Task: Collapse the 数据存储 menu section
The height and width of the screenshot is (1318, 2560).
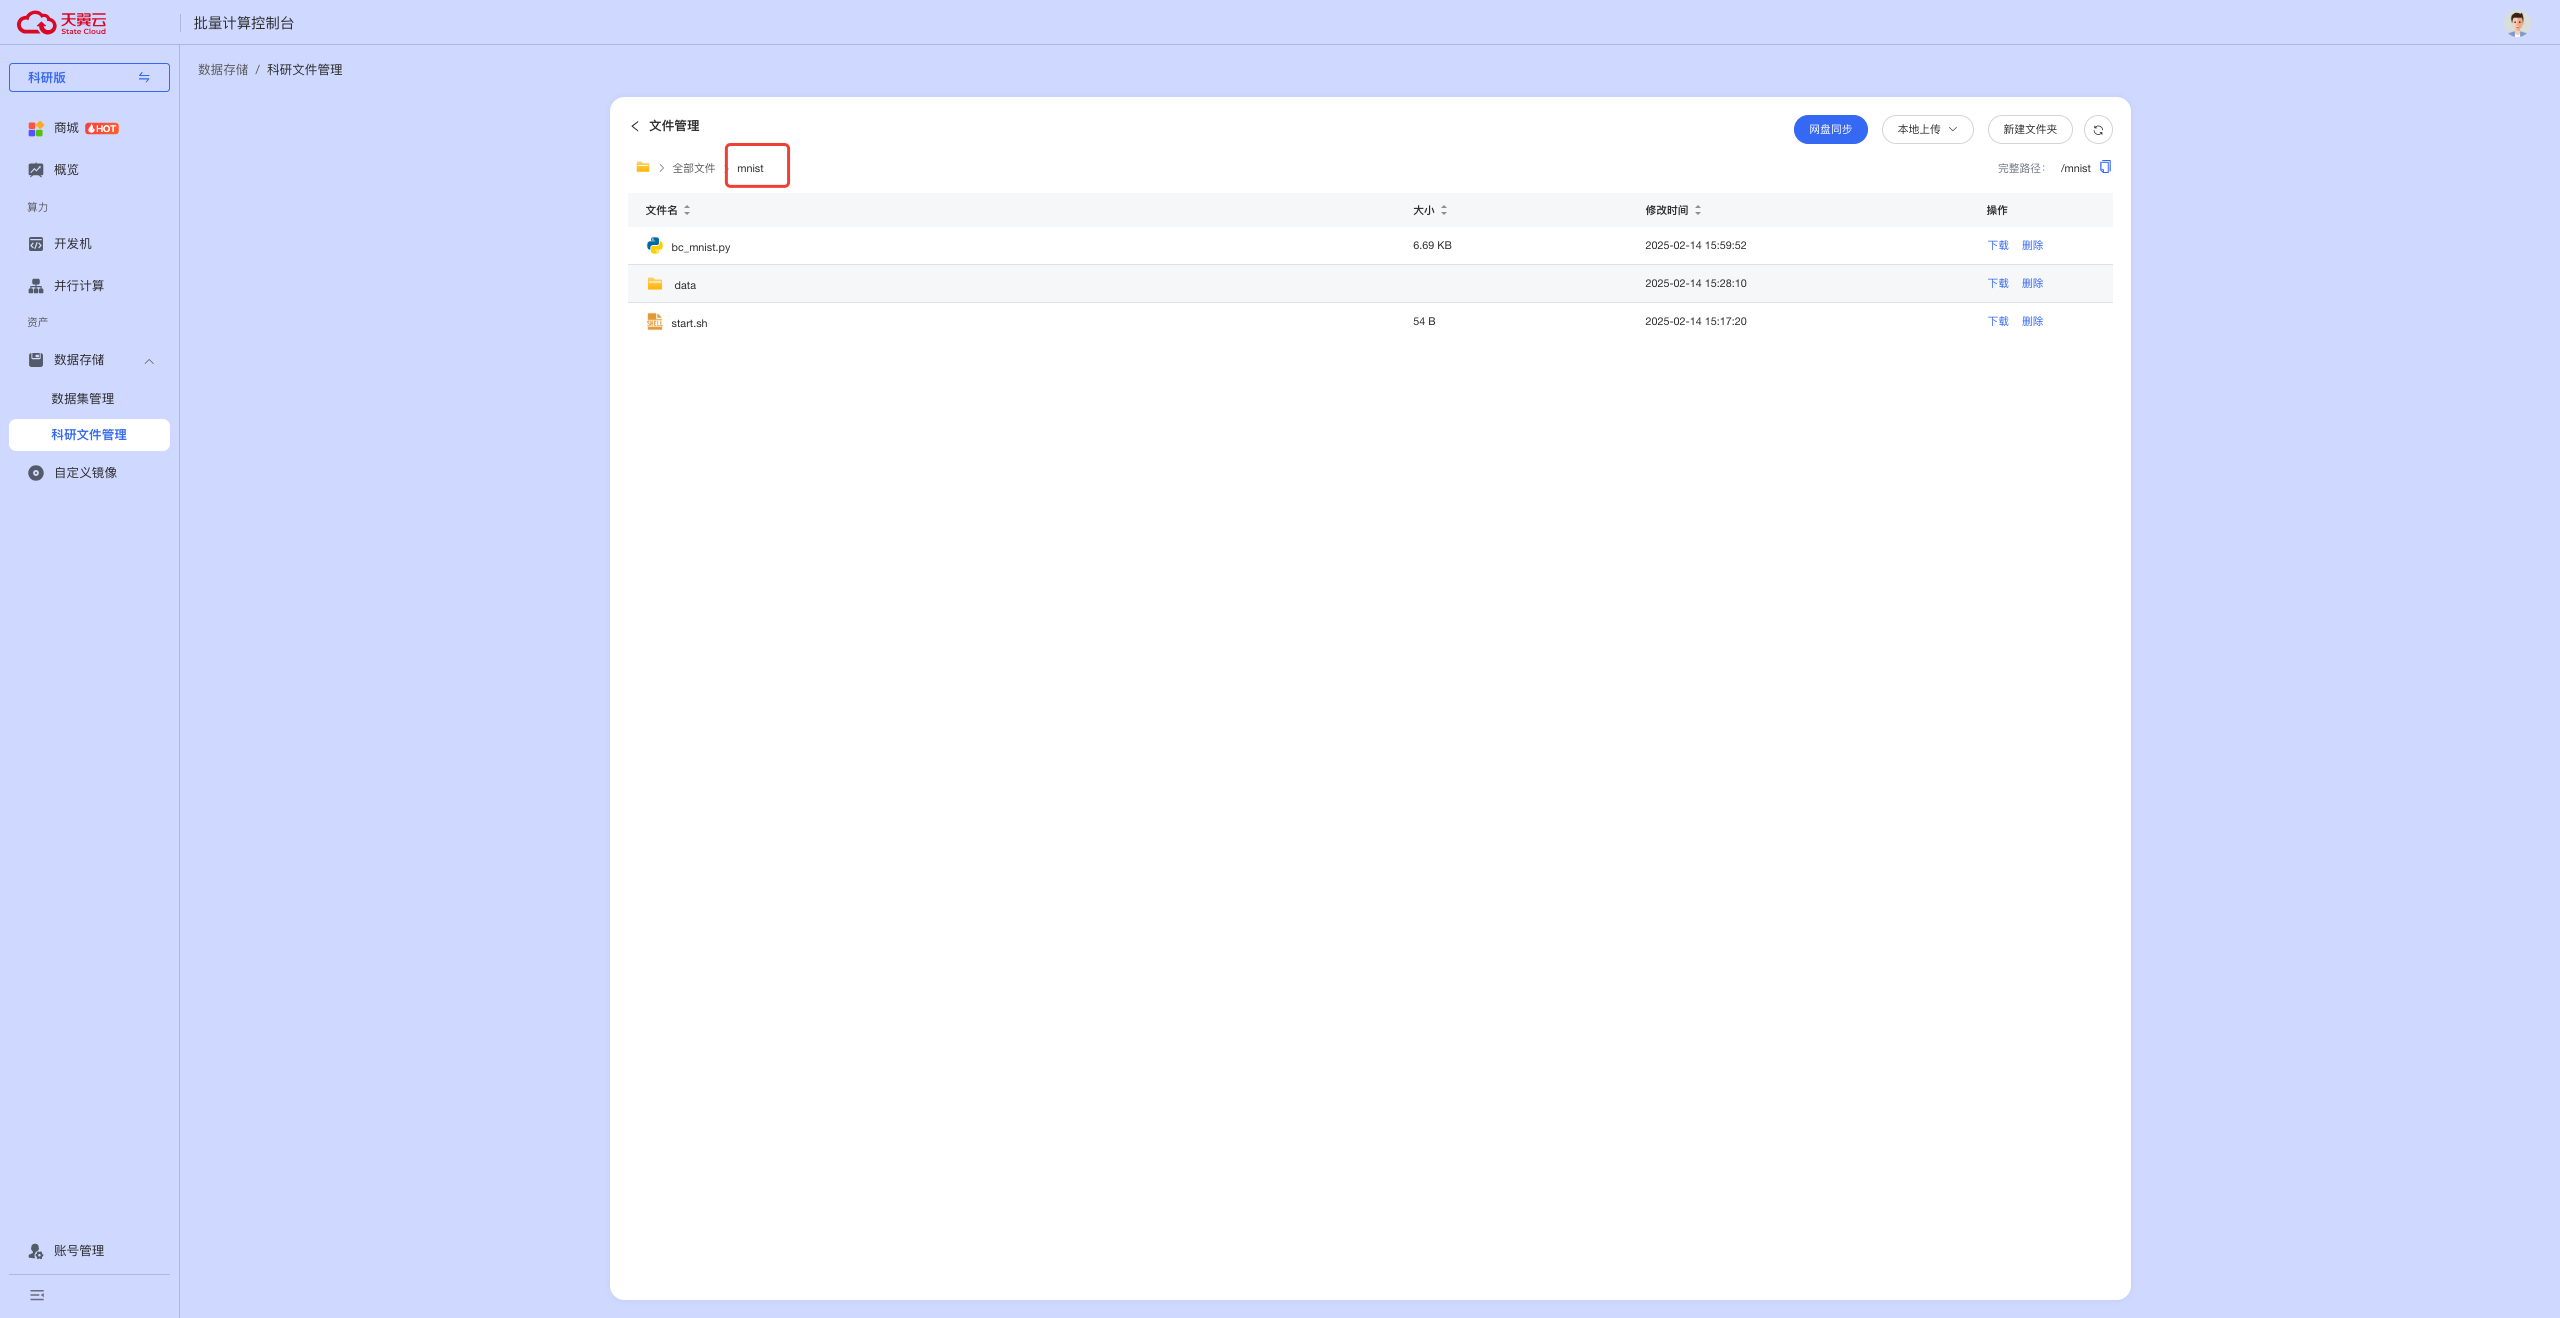Action: (x=149, y=361)
